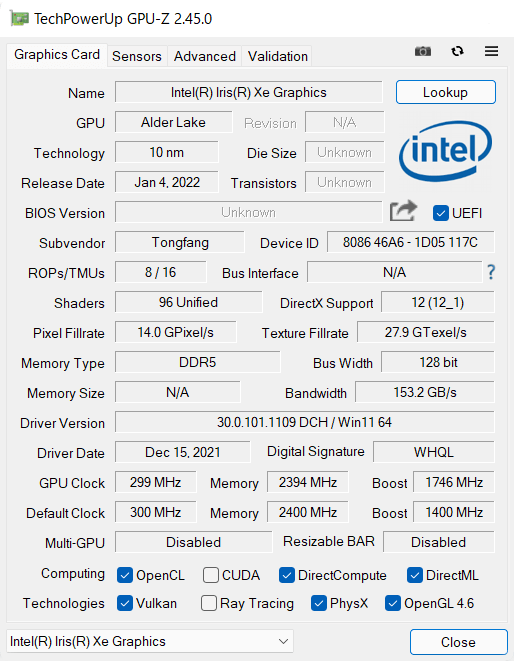Click the Lookup button
This screenshot has height=661, width=514.
[x=445, y=92]
